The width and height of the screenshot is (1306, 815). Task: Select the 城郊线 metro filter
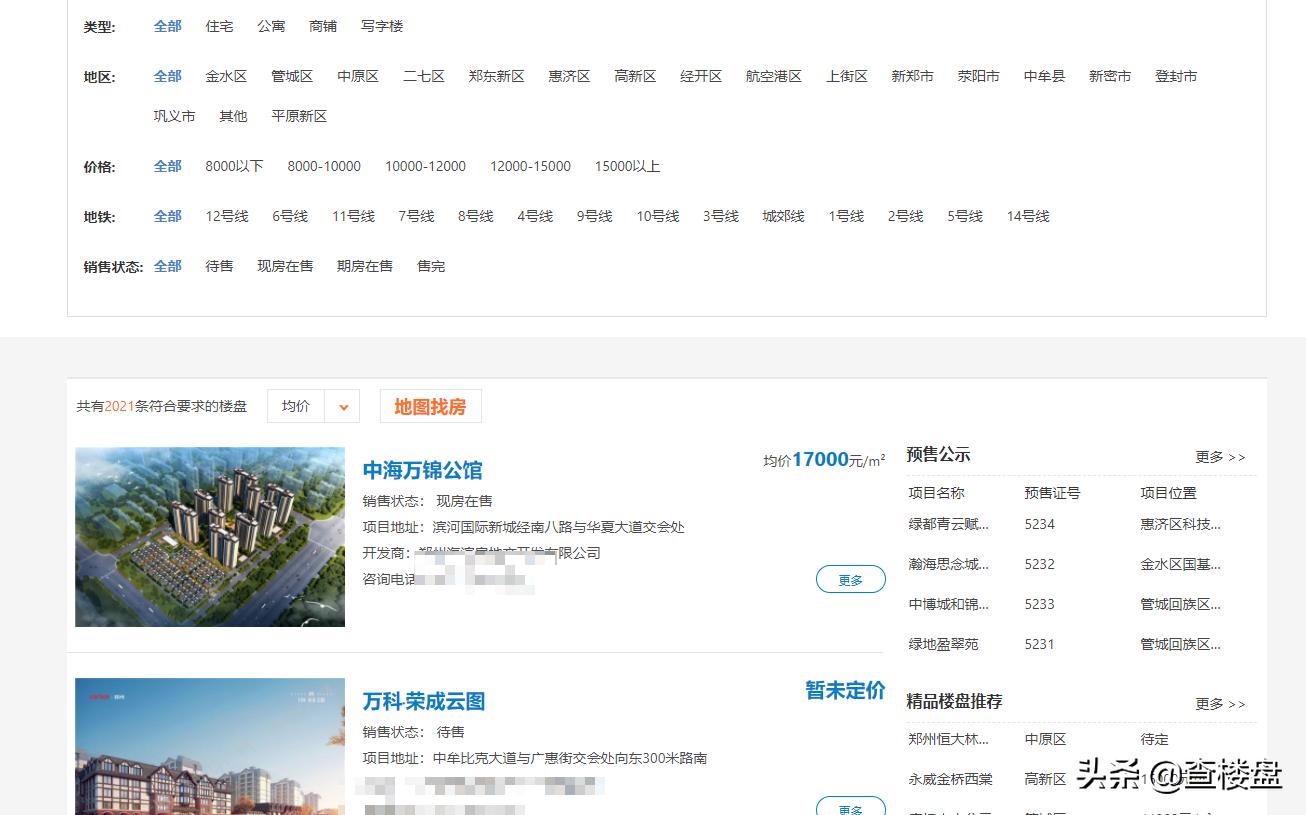pos(783,215)
